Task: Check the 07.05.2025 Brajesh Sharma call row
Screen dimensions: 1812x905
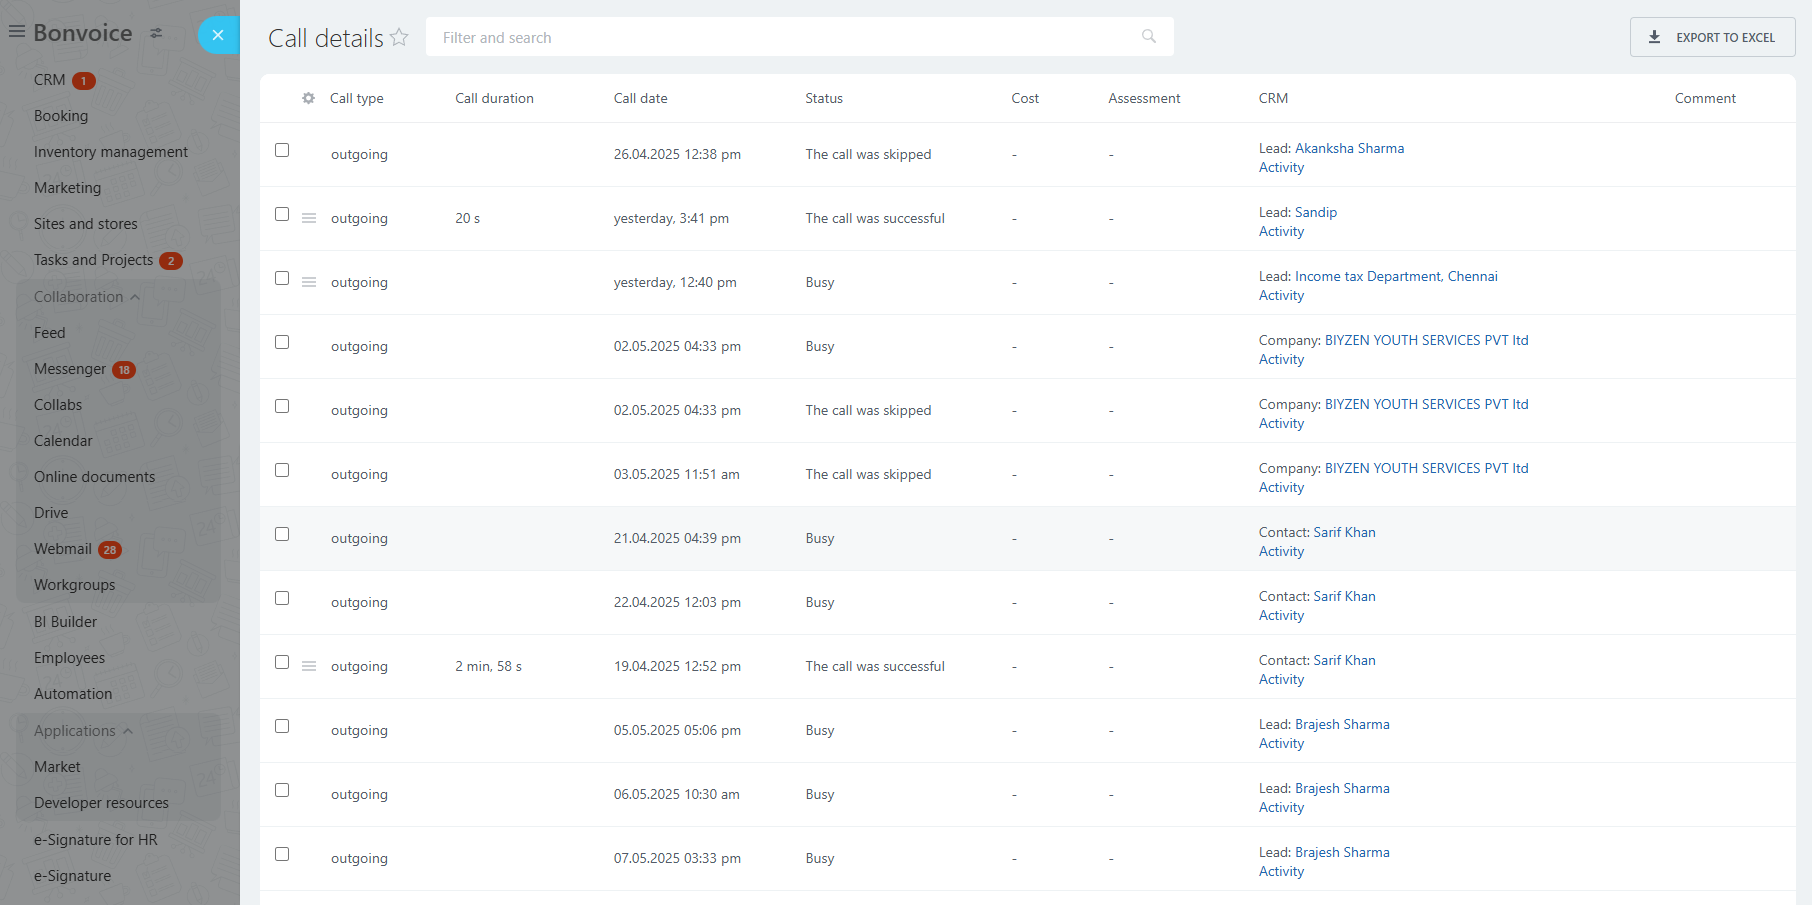Action: pos(282,854)
